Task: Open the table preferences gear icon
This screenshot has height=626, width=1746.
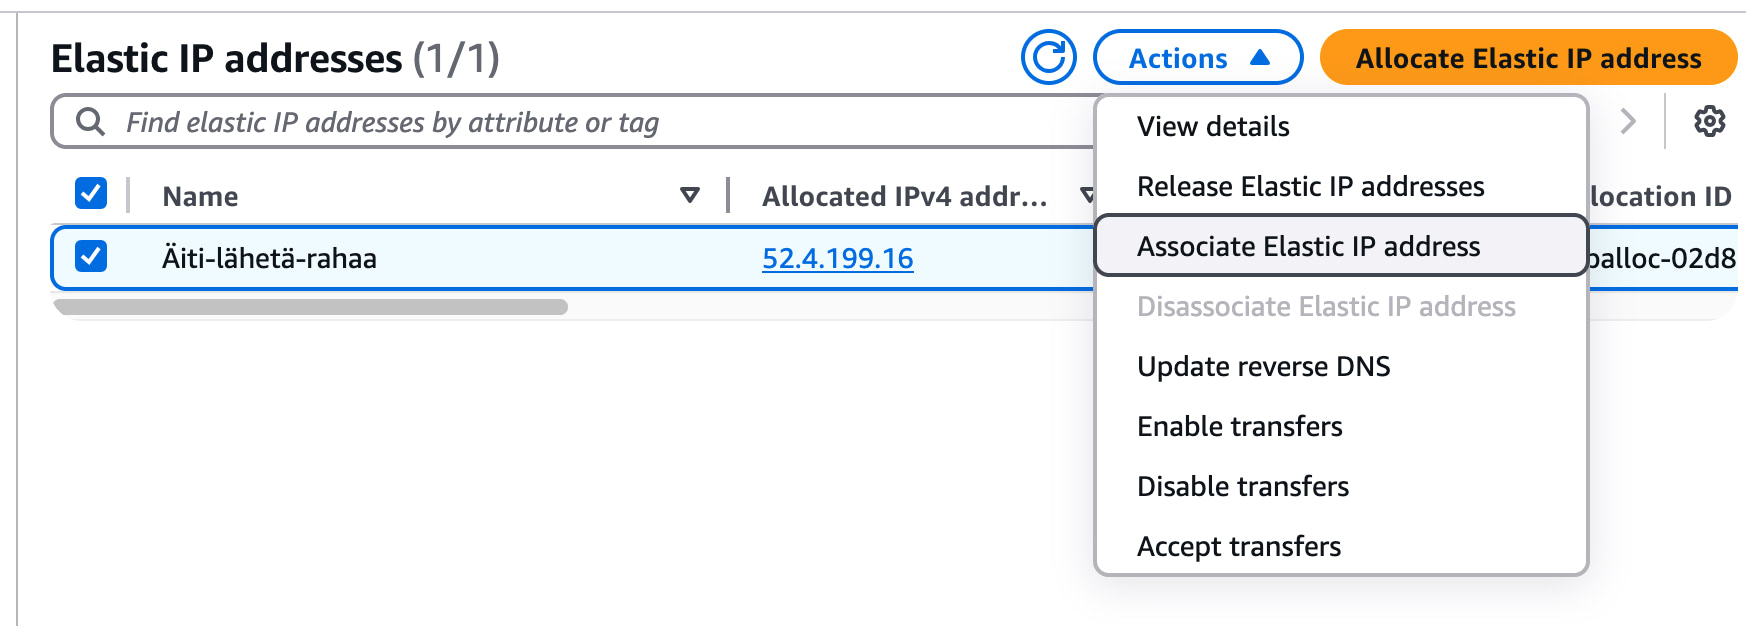Action: click(1709, 121)
